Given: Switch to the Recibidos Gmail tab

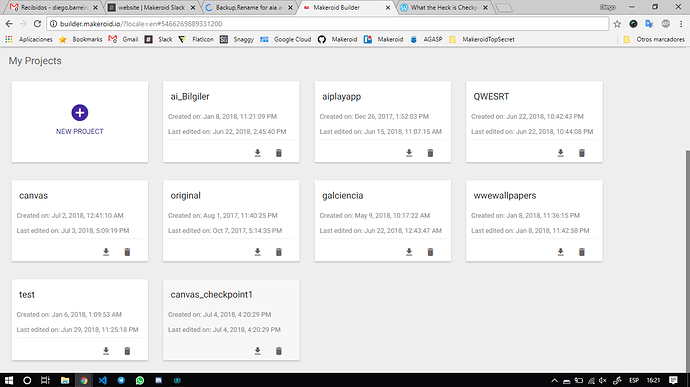Looking at the screenshot, I should click(54, 7).
